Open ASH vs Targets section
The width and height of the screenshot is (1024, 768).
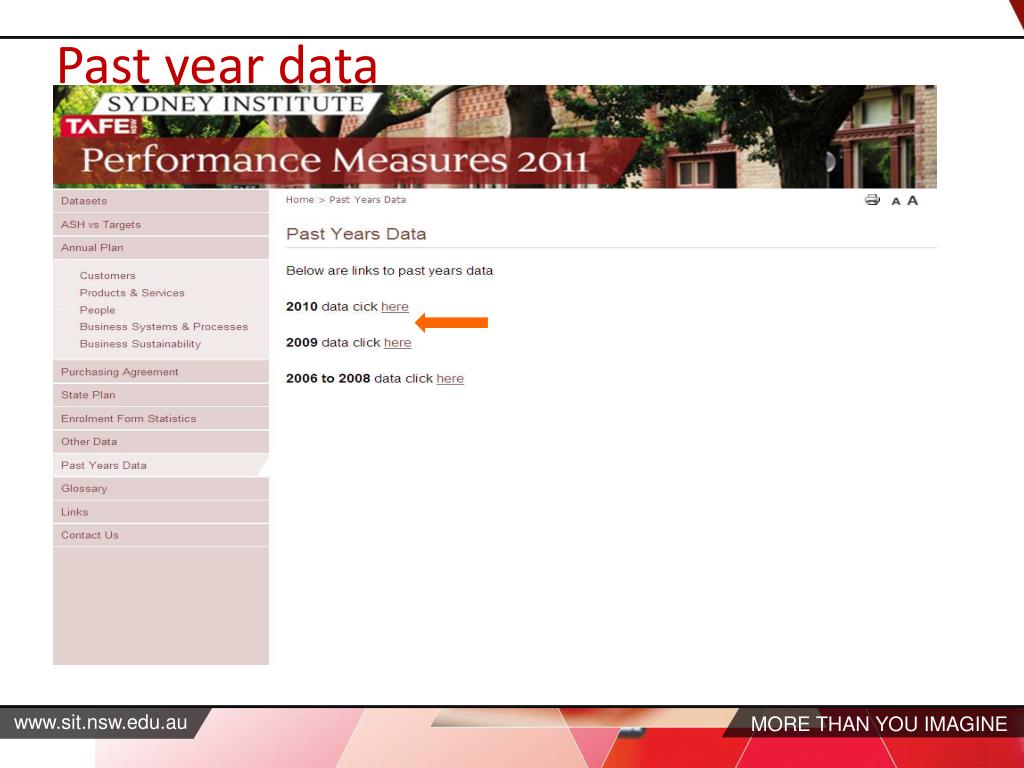161,225
